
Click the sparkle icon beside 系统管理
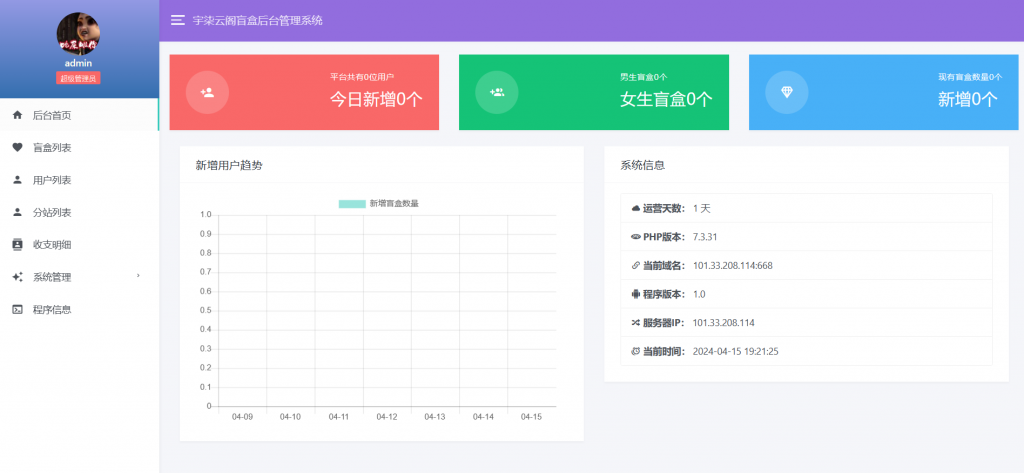(18, 277)
